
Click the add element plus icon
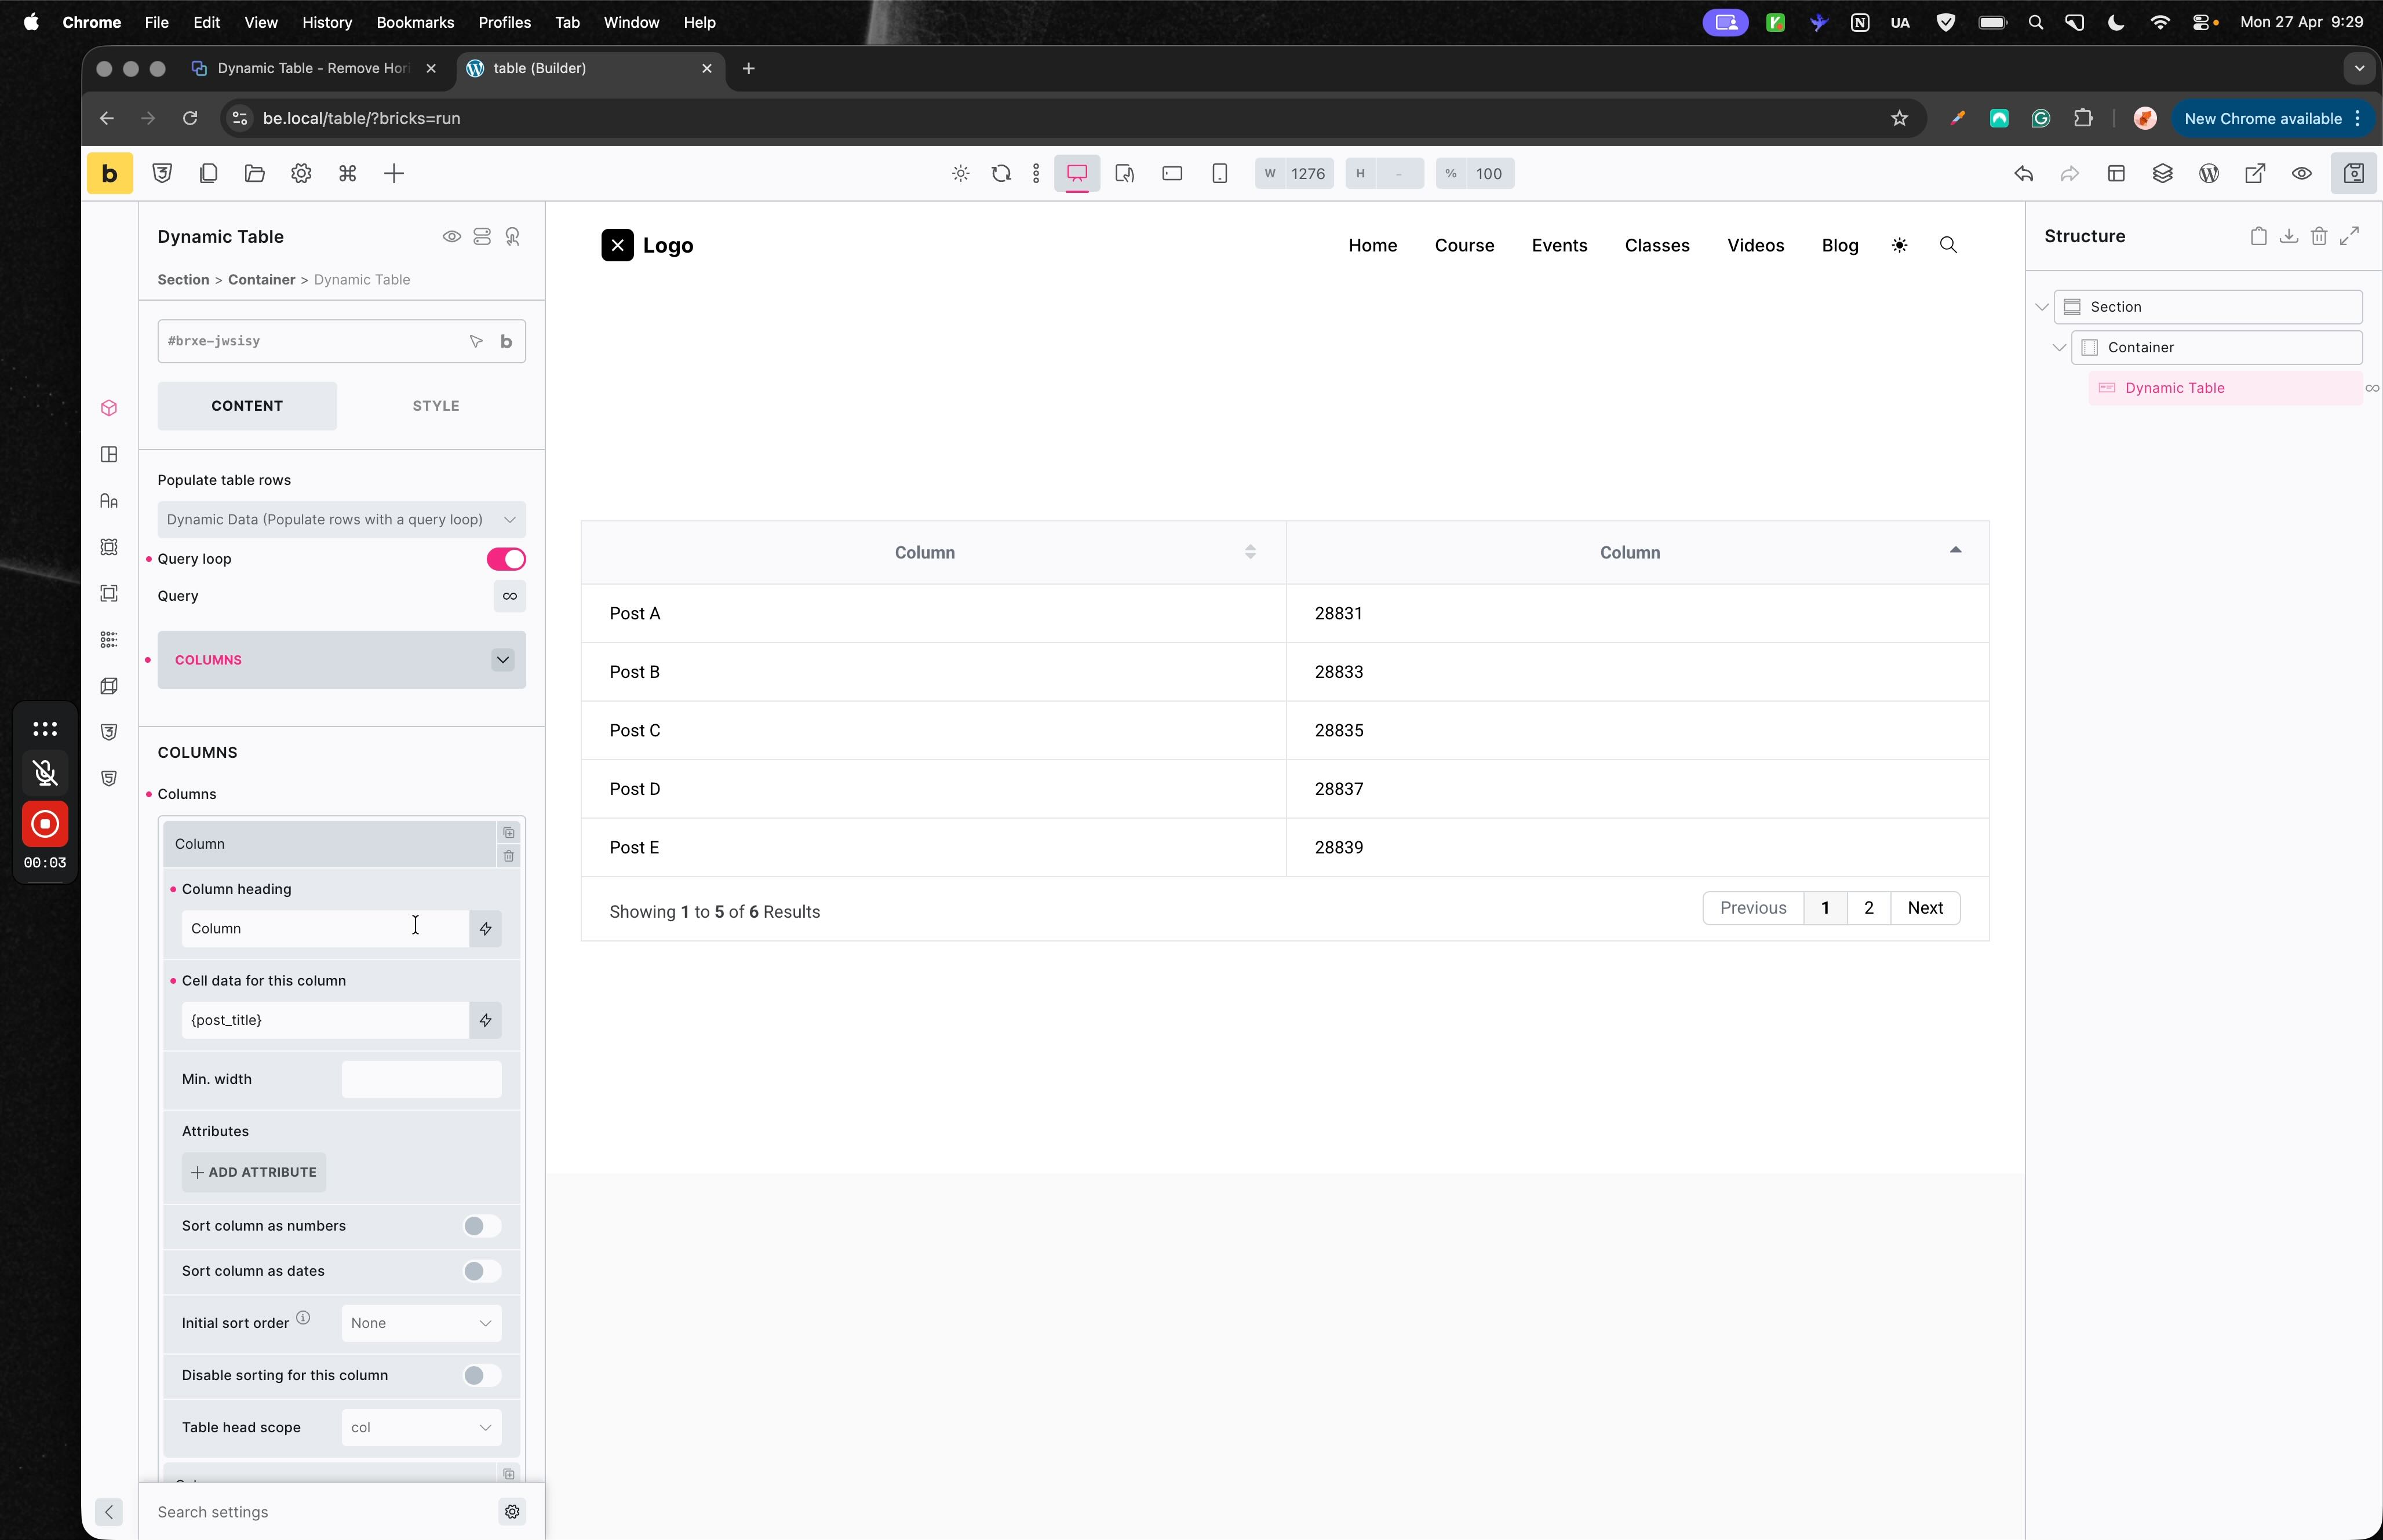tap(394, 173)
